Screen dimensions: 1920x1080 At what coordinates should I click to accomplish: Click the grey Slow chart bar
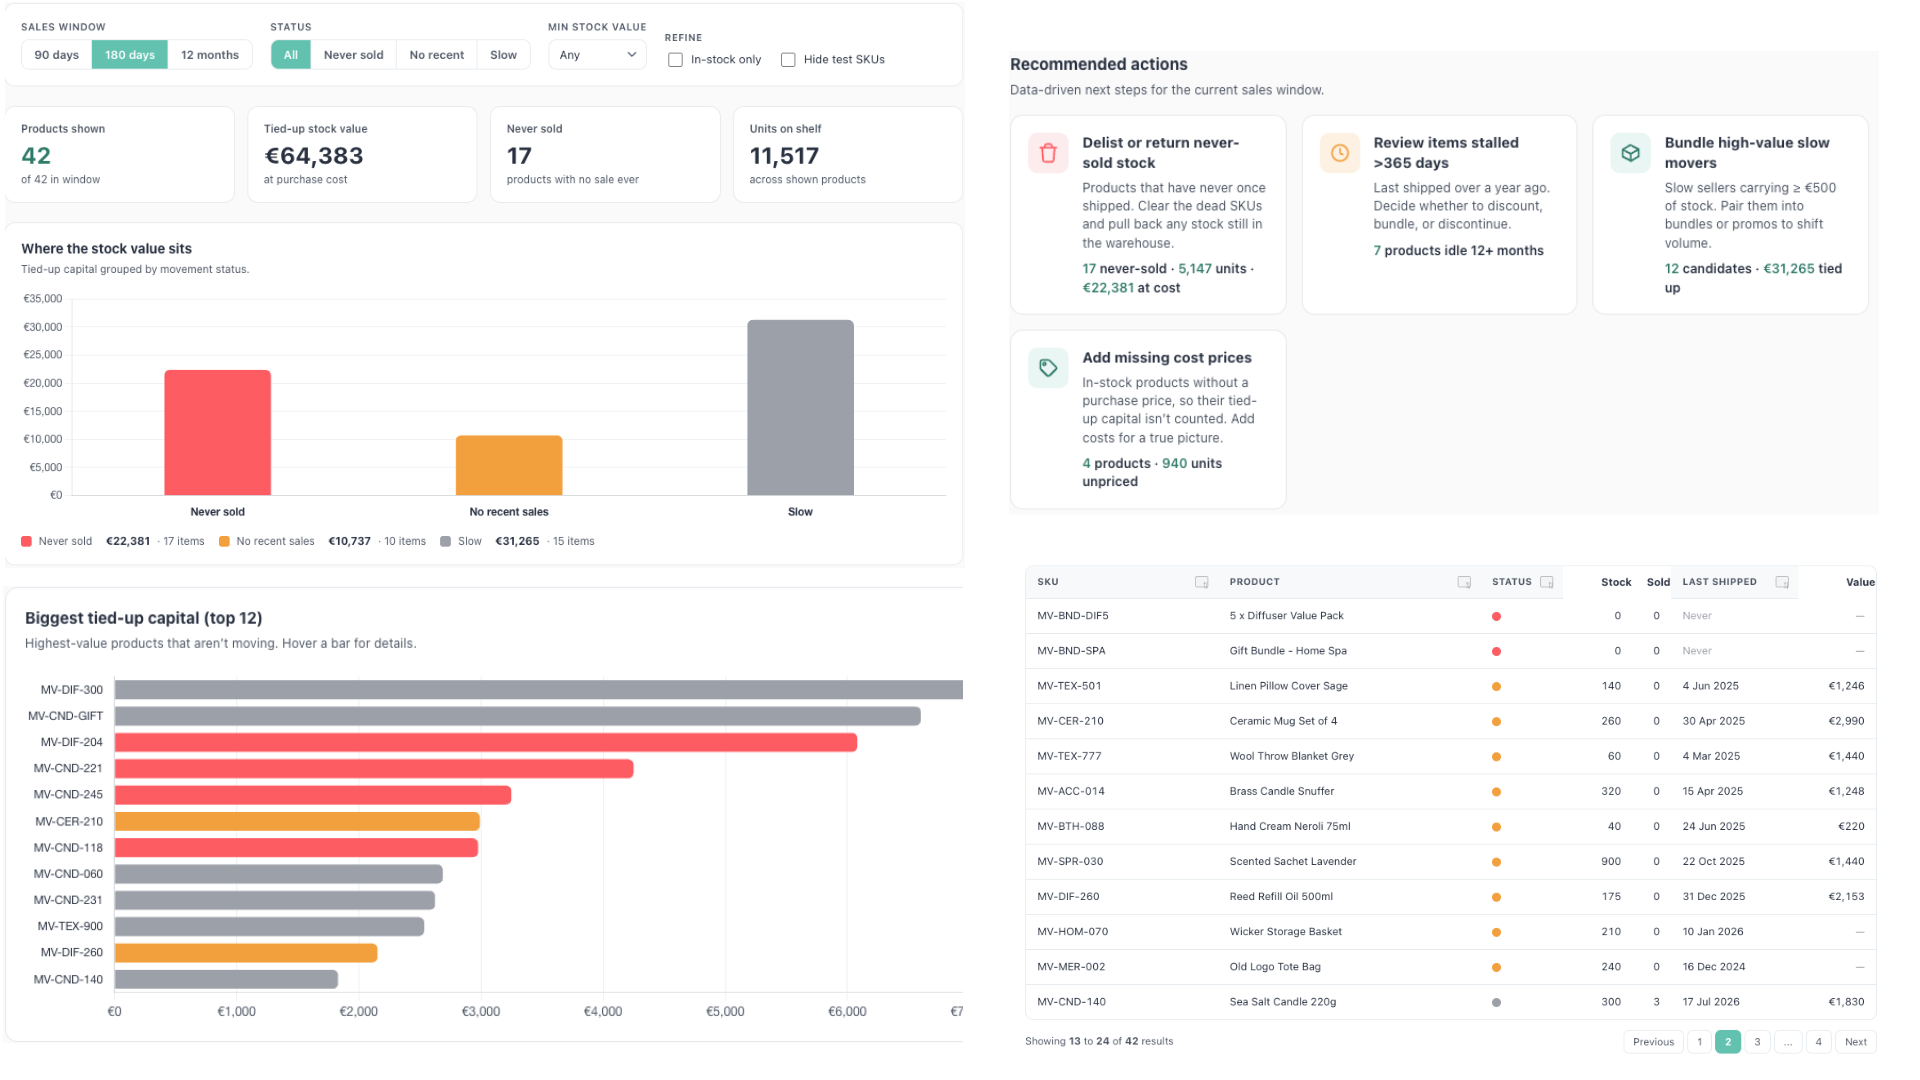(x=801, y=408)
